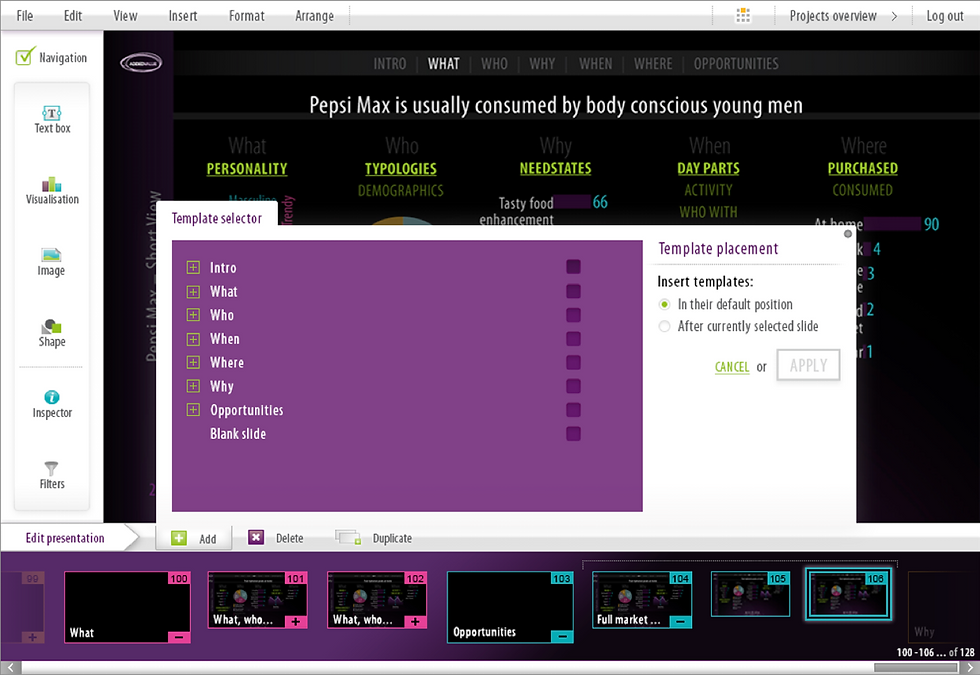Expand group on slide 102 thumbnail
Screen dimensions: 980x675
tap(415, 622)
